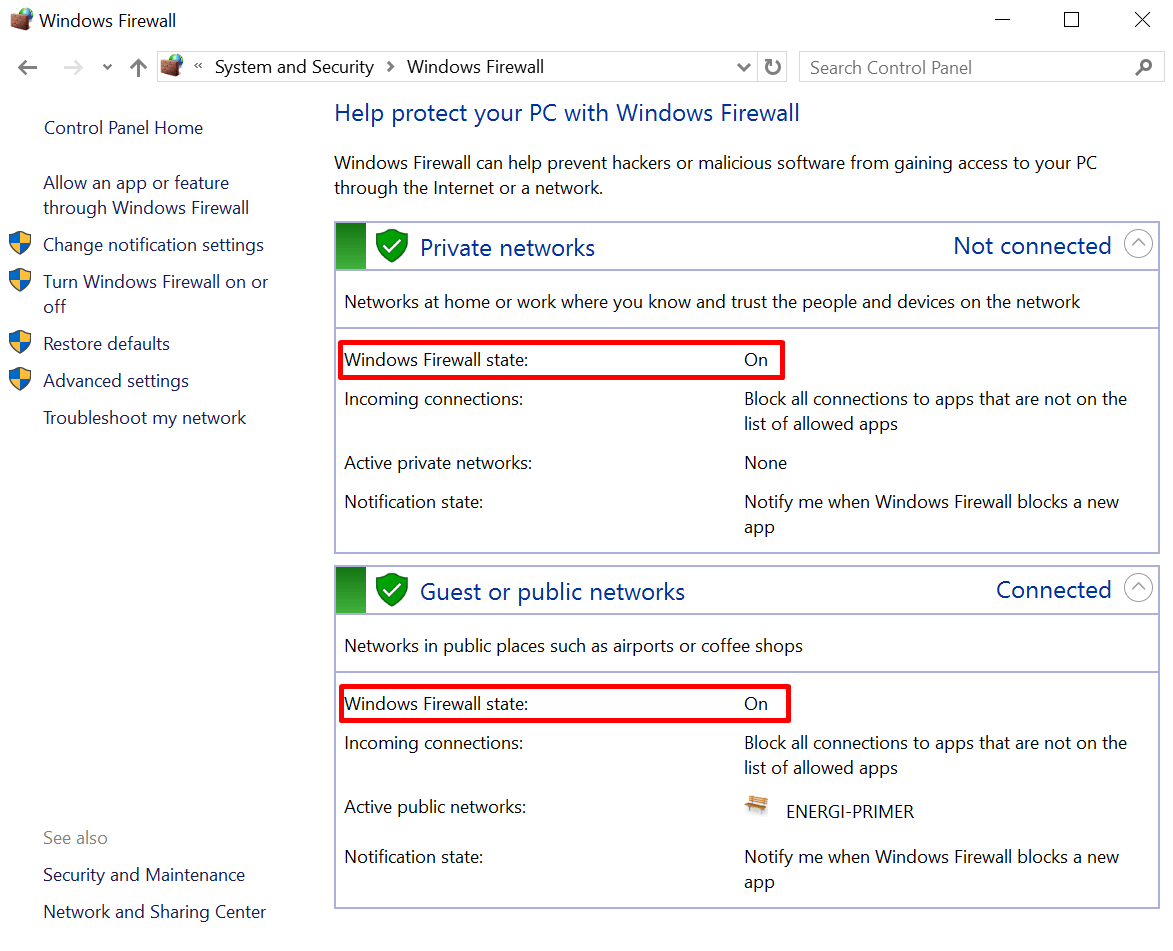This screenshot has width=1173, height=951.
Task: Open Control Panel Home
Action: pos(123,128)
